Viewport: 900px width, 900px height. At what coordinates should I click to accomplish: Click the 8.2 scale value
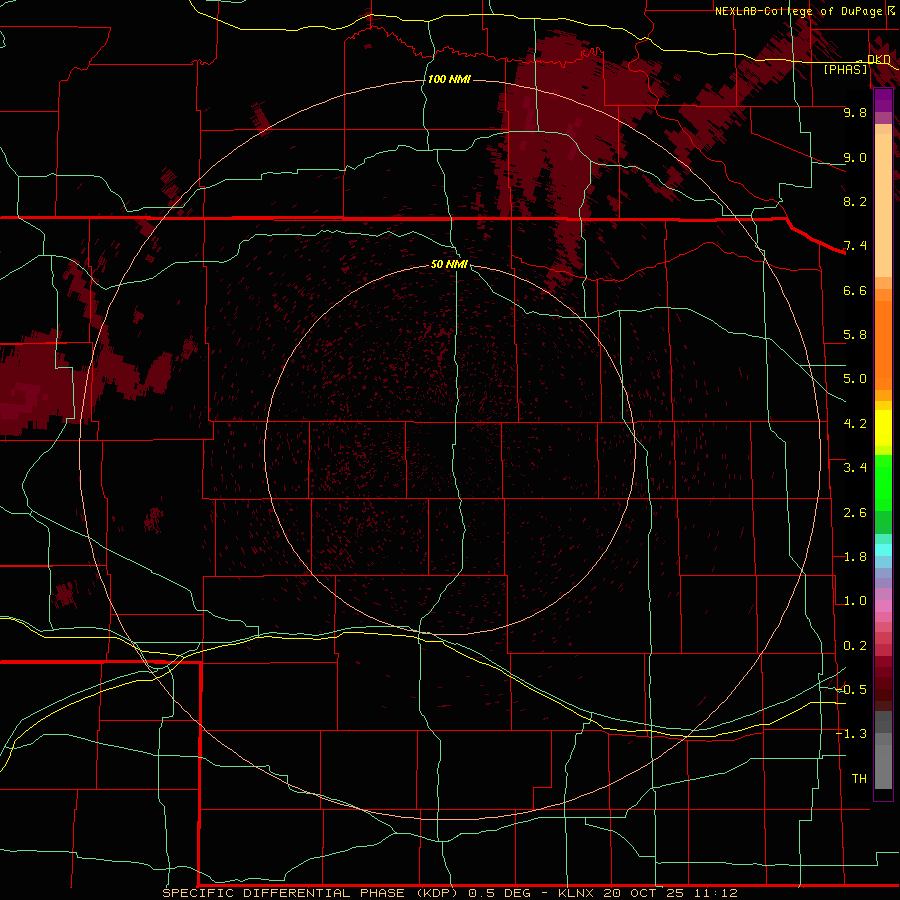pos(855,201)
